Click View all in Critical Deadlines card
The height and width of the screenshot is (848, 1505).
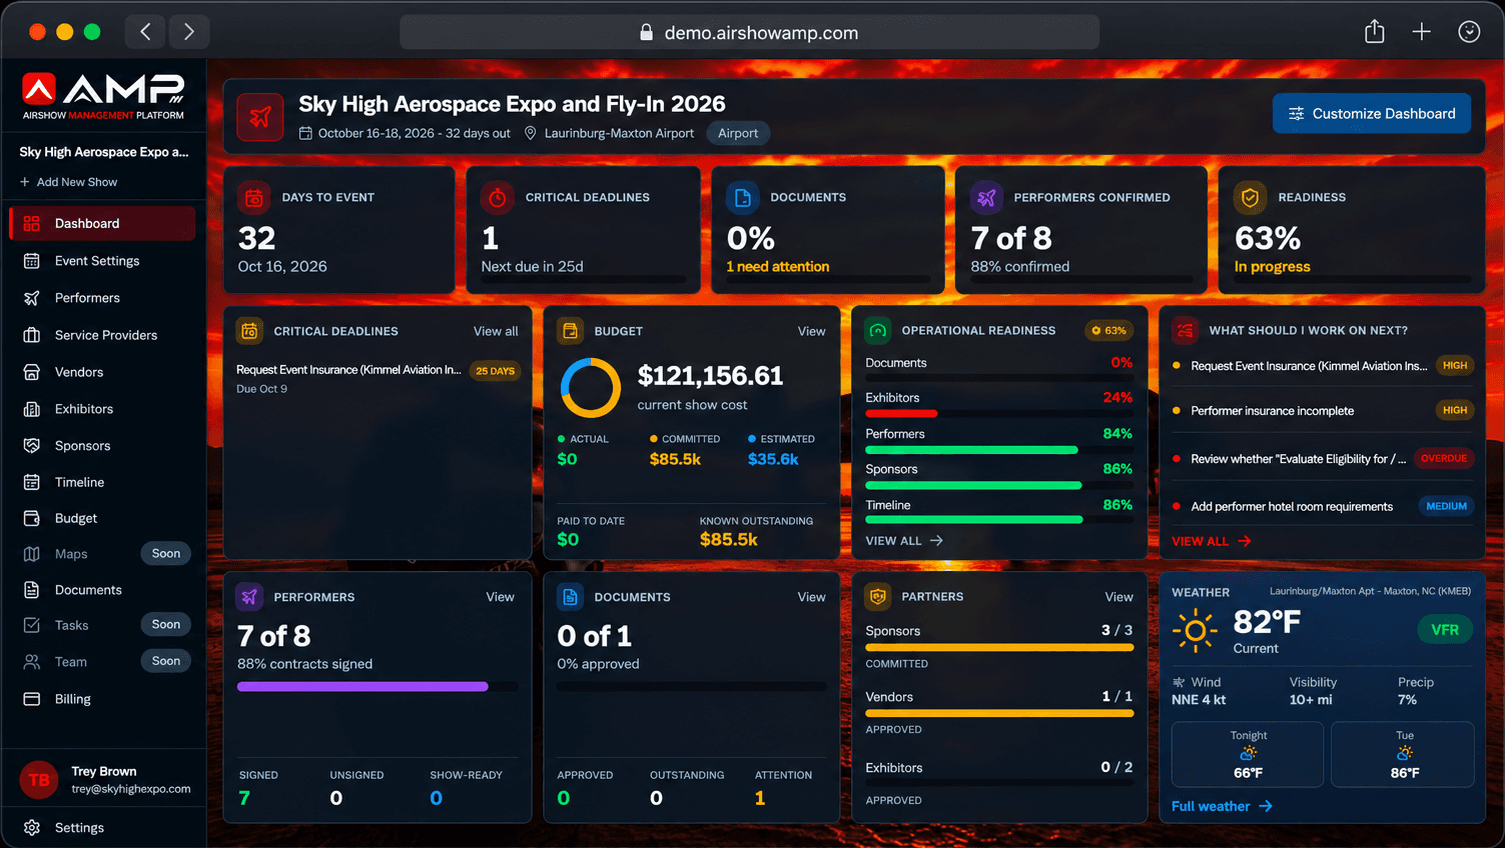[x=496, y=331]
